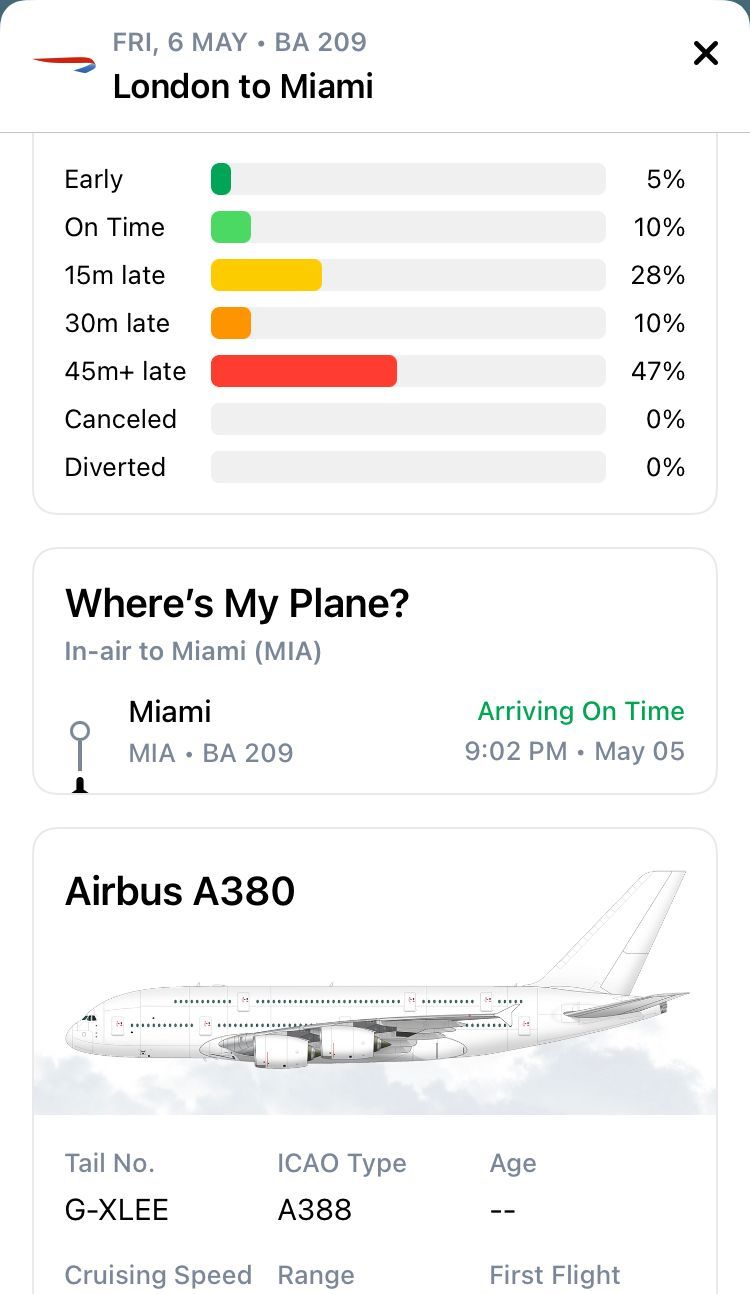Viewport: 750px width, 1294px height.
Task: Tap the route pin icon beside Miami
Action: (80, 757)
